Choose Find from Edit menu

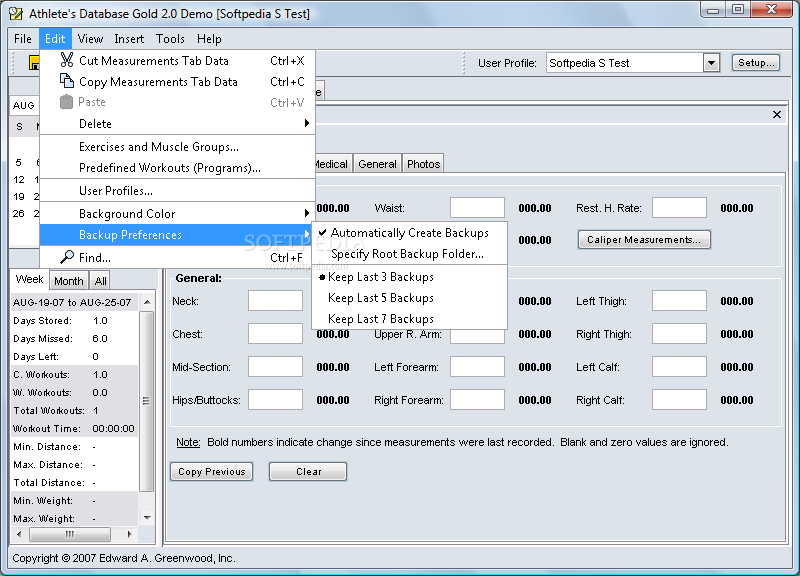pyautogui.click(x=177, y=258)
